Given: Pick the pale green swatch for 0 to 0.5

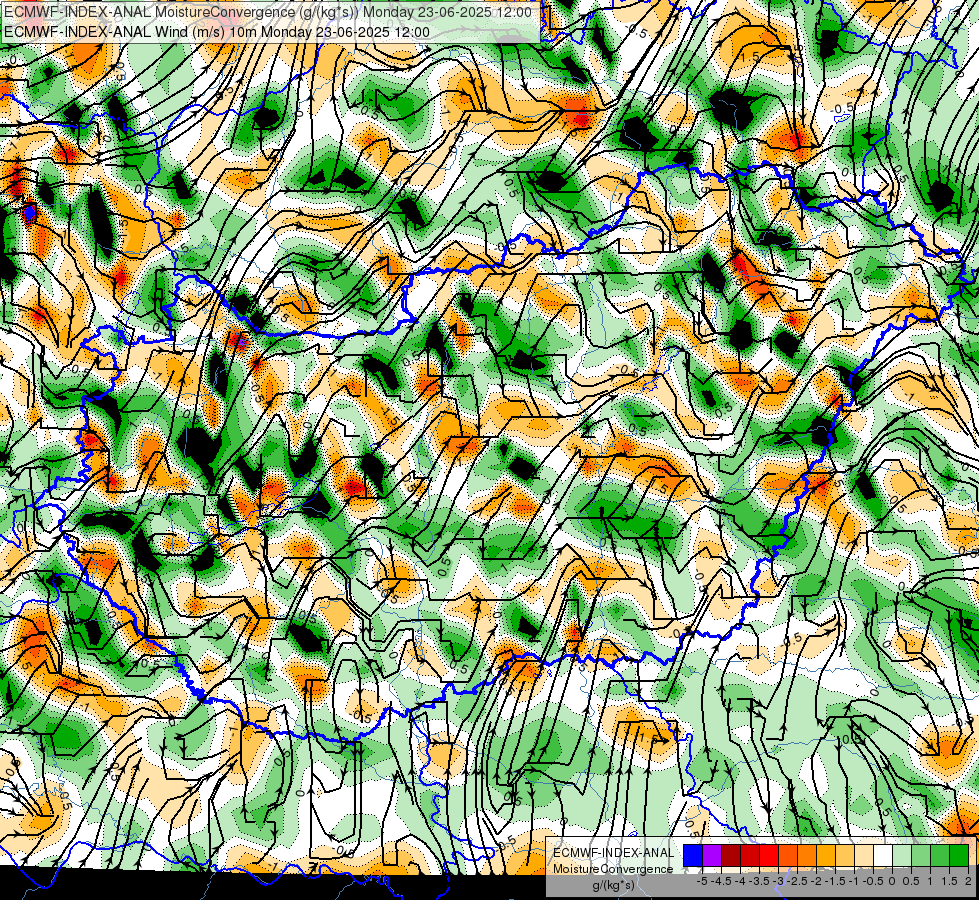Looking at the screenshot, I should point(902,855).
